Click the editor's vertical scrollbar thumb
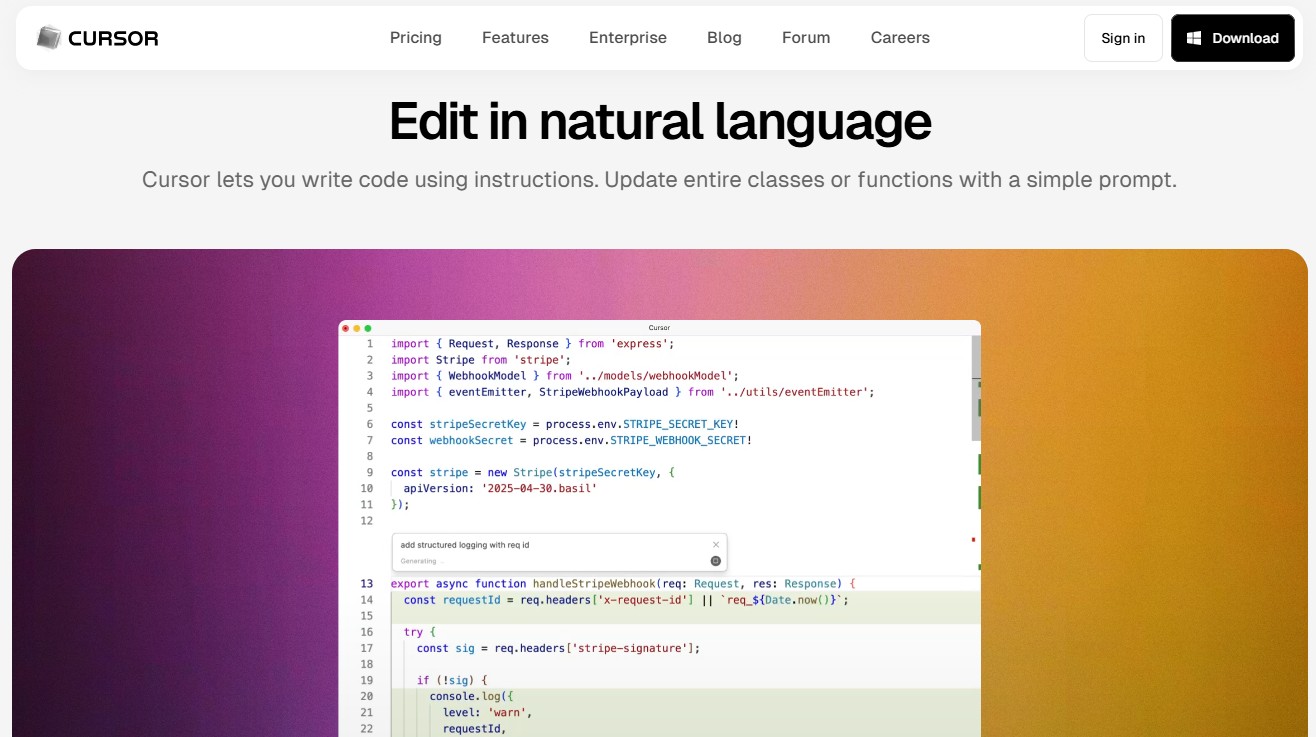 (976, 388)
